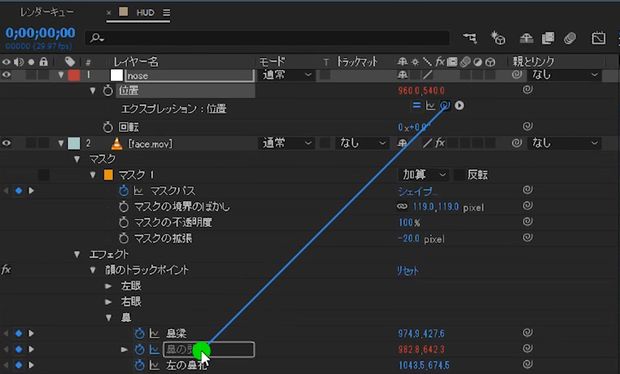
Task: Click the リセット link for face track effect
Action: click(408, 271)
